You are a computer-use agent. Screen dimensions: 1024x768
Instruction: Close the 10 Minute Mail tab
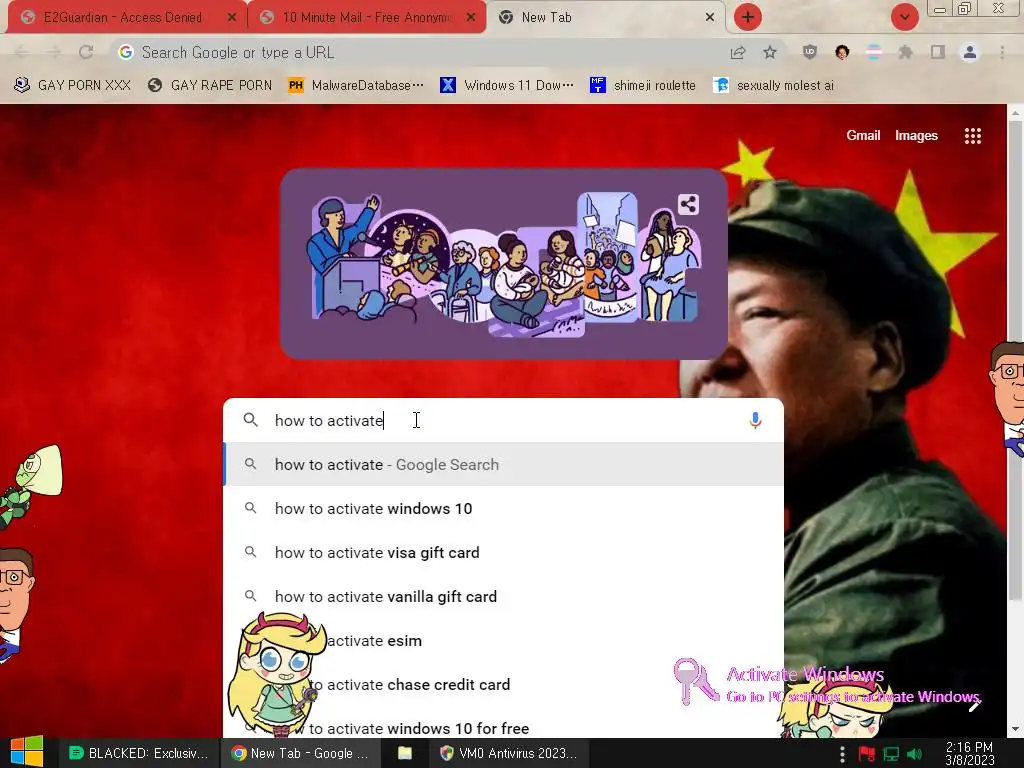coord(470,18)
